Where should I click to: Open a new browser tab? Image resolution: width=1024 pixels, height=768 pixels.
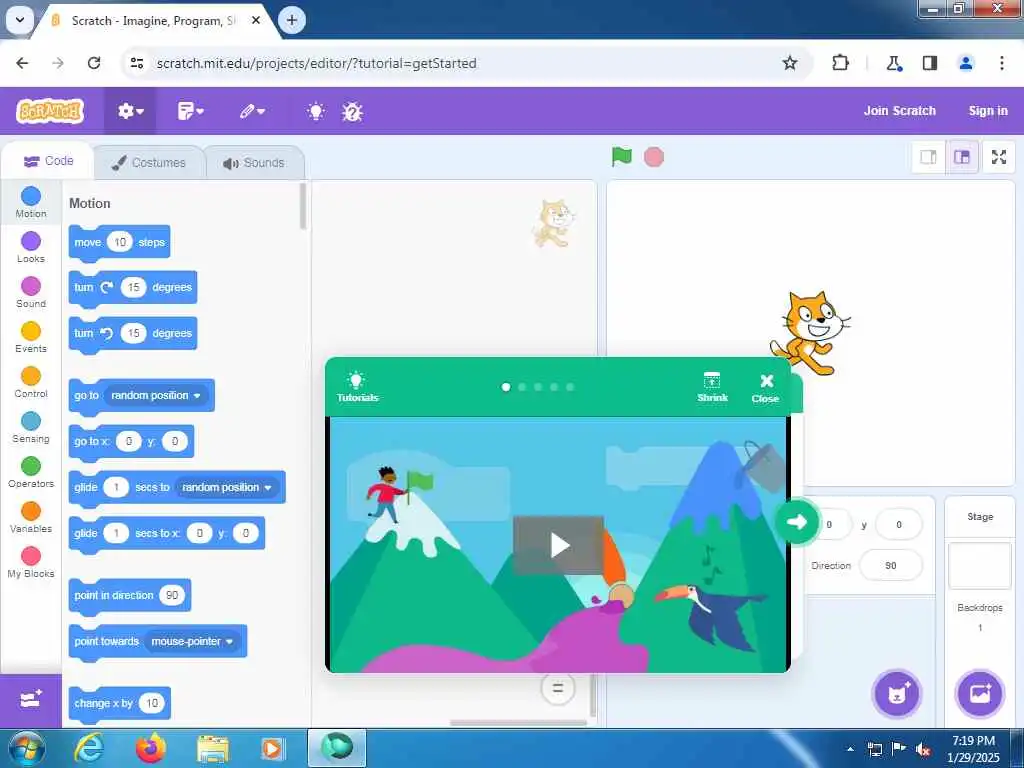click(x=292, y=20)
